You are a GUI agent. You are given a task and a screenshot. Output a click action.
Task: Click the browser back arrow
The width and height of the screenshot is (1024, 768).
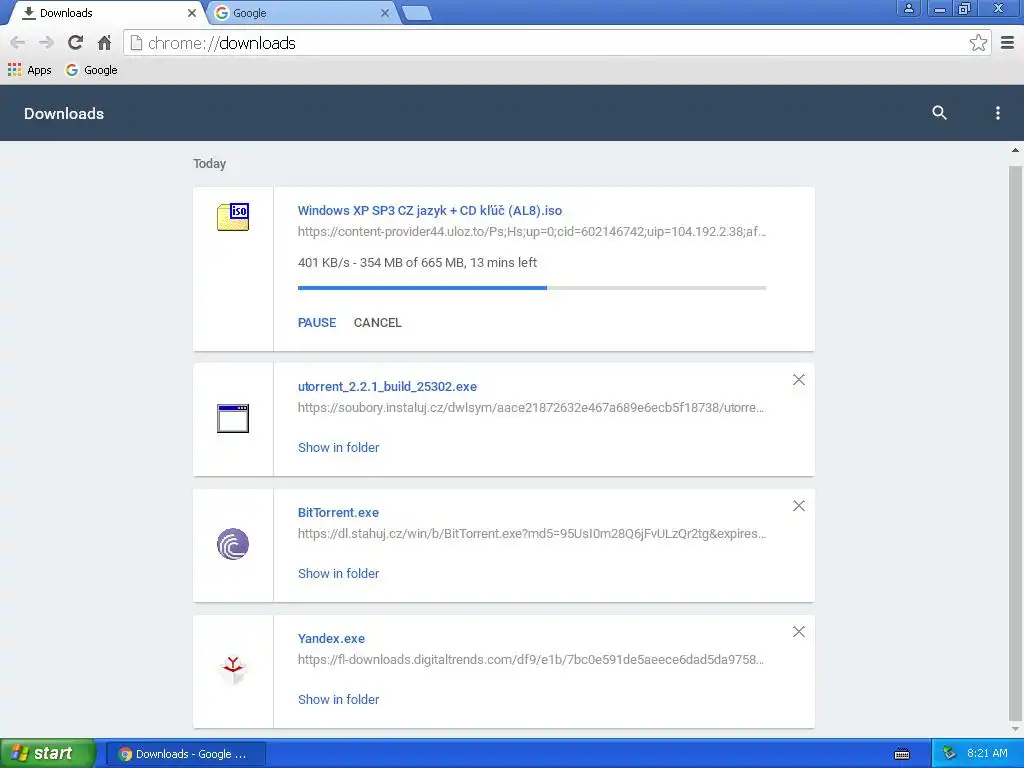pos(18,43)
